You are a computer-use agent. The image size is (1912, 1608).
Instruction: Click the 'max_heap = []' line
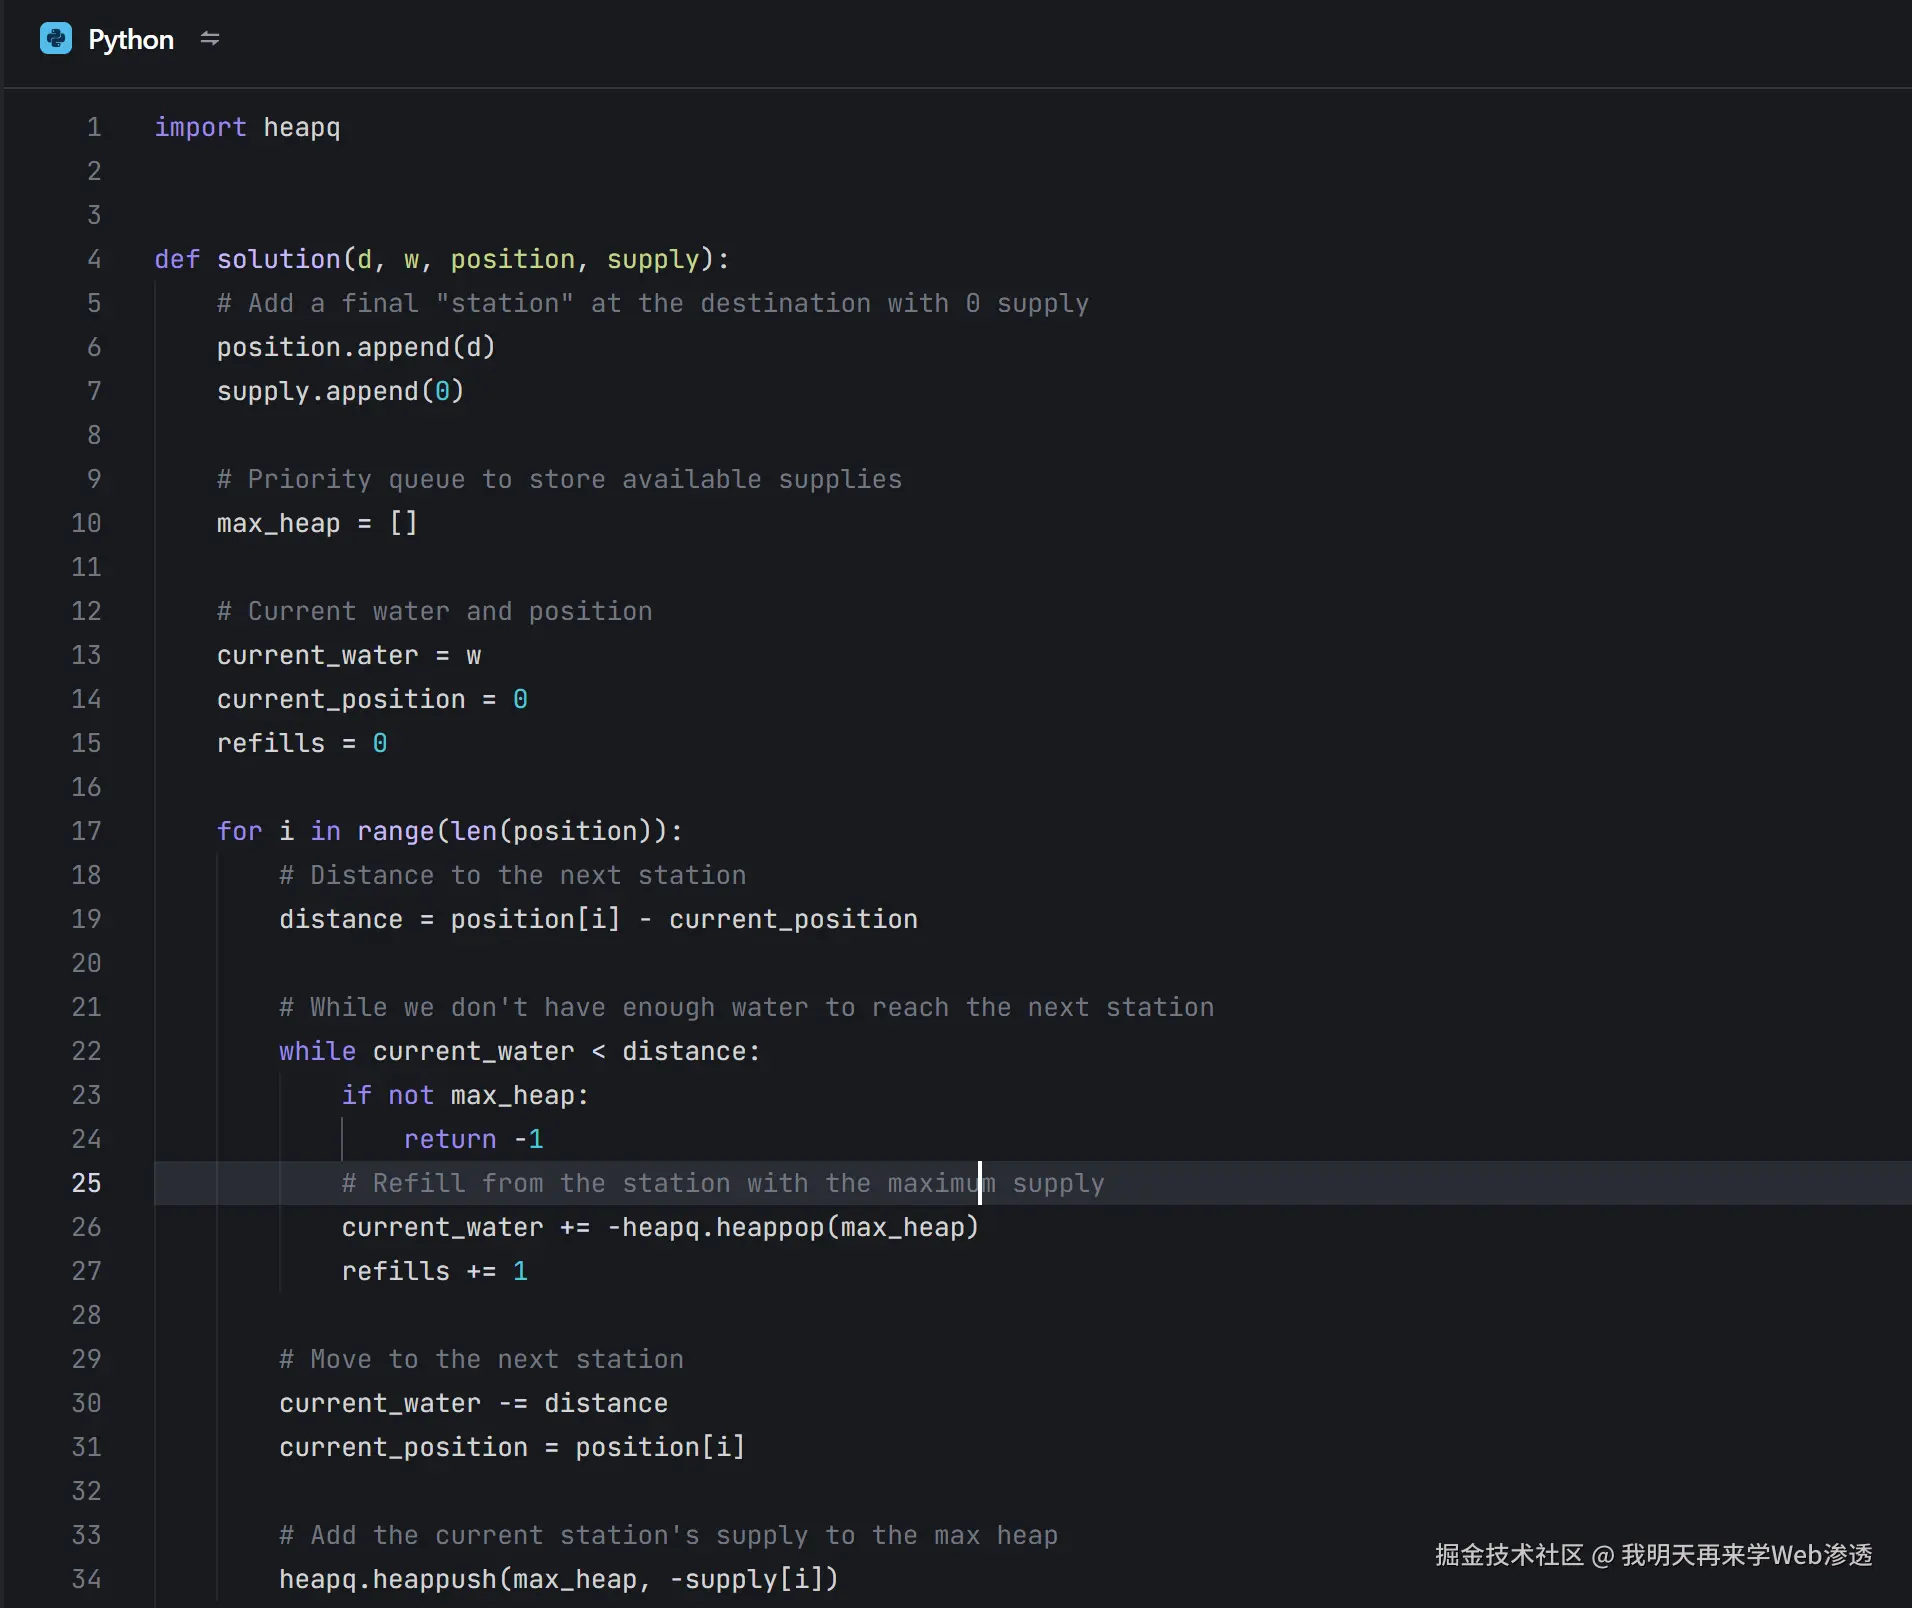click(317, 523)
